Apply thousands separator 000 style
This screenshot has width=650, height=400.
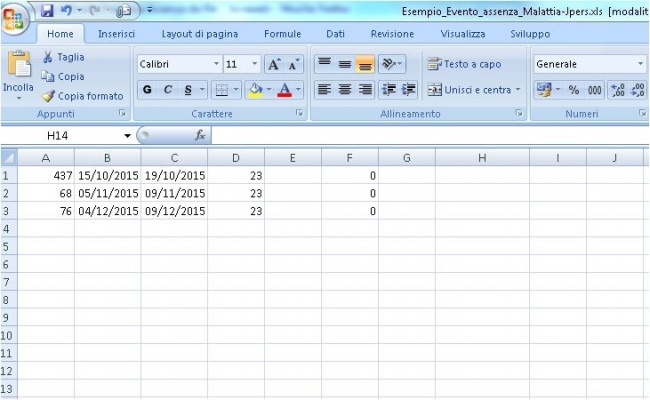click(x=594, y=90)
